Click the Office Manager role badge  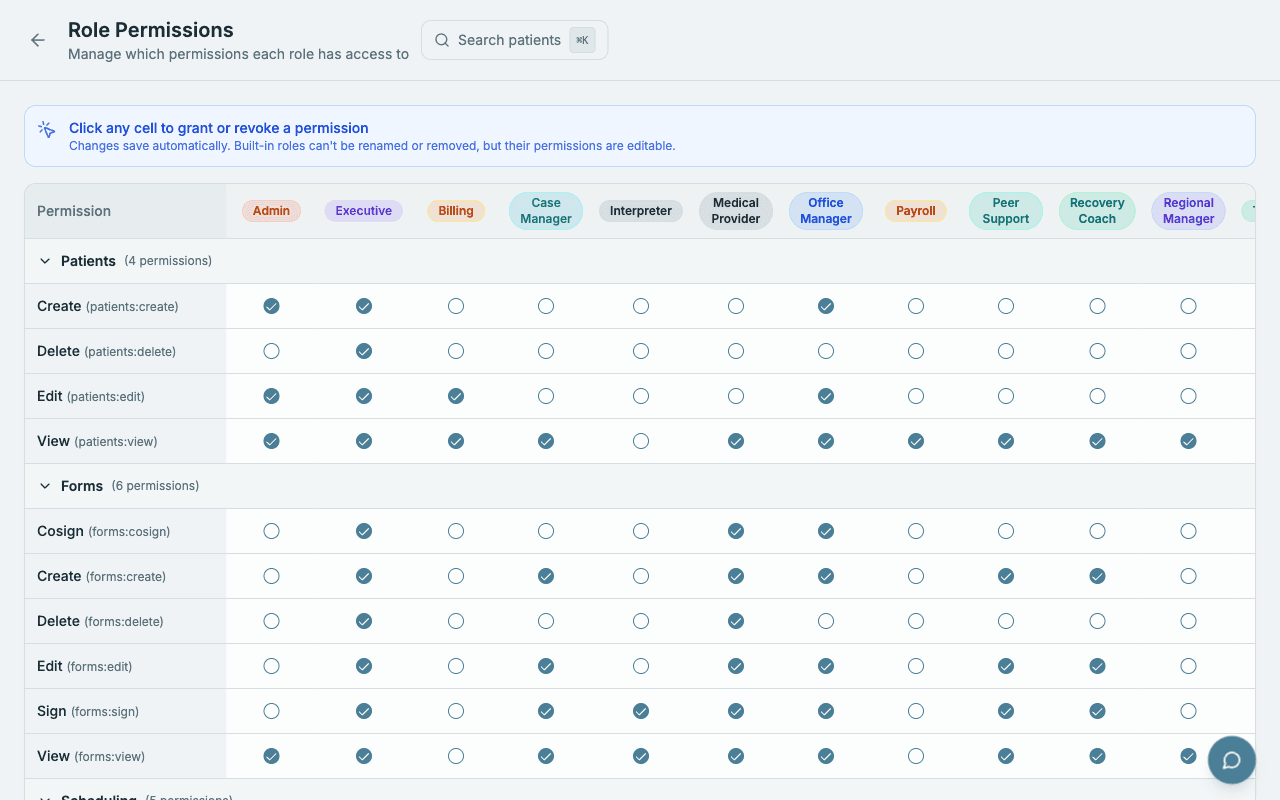point(826,211)
